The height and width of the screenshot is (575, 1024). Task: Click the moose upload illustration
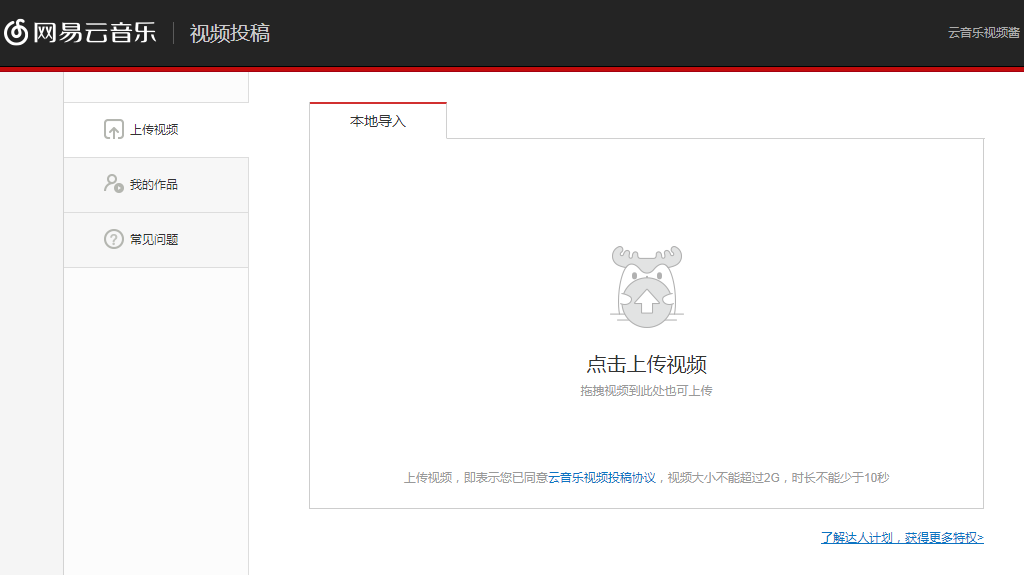(x=646, y=287)
